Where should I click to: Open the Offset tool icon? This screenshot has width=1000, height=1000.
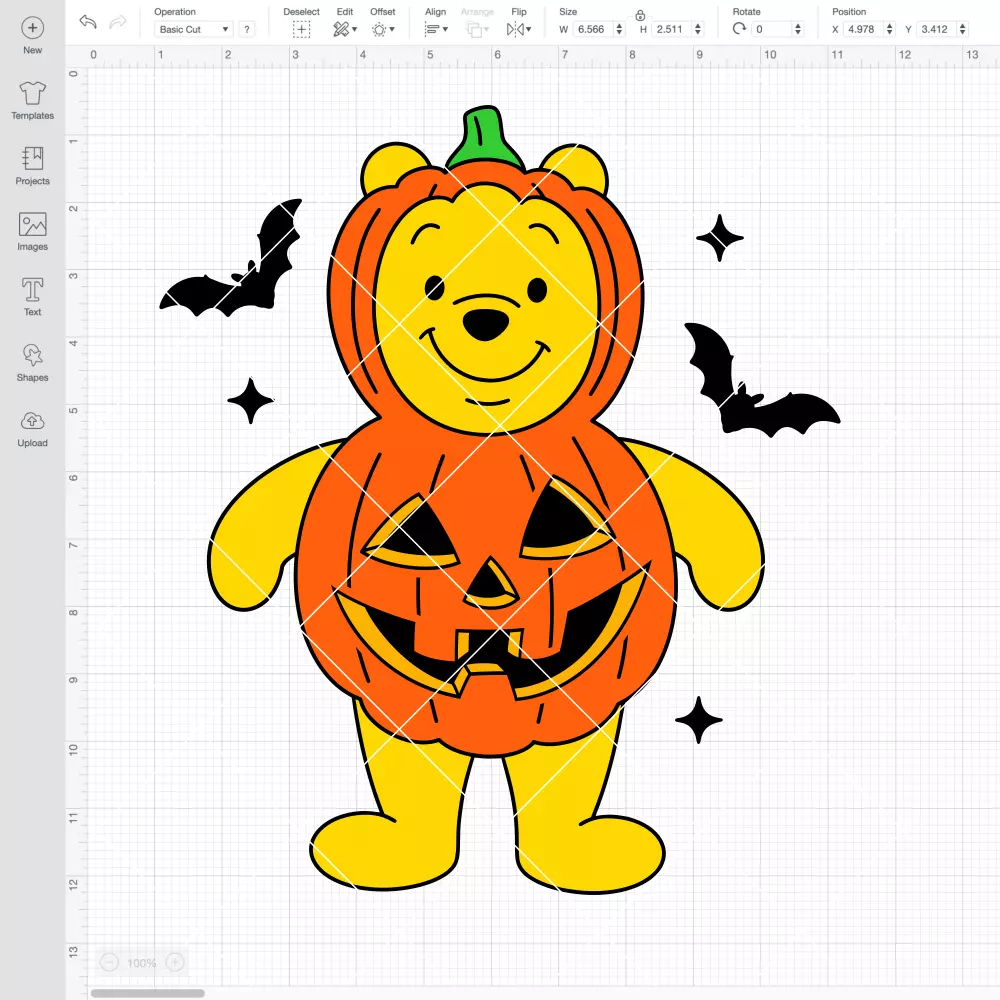coord(379,29)
